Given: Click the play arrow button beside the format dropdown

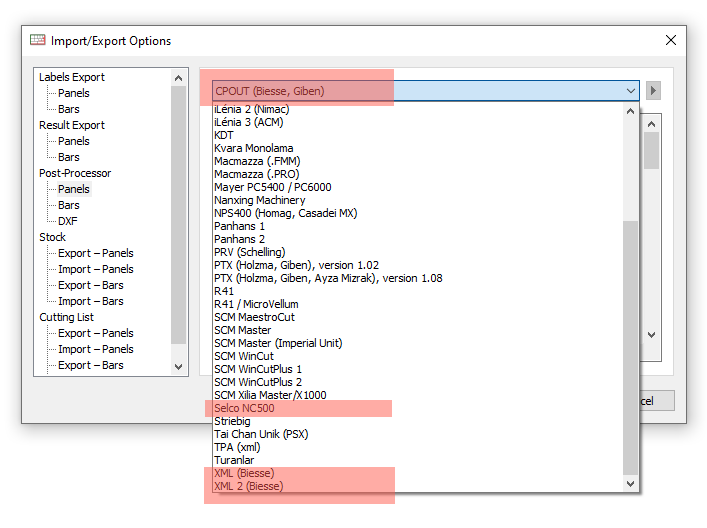Looking at the screenshot, I should pyautogui.click(x=653, y=91).
